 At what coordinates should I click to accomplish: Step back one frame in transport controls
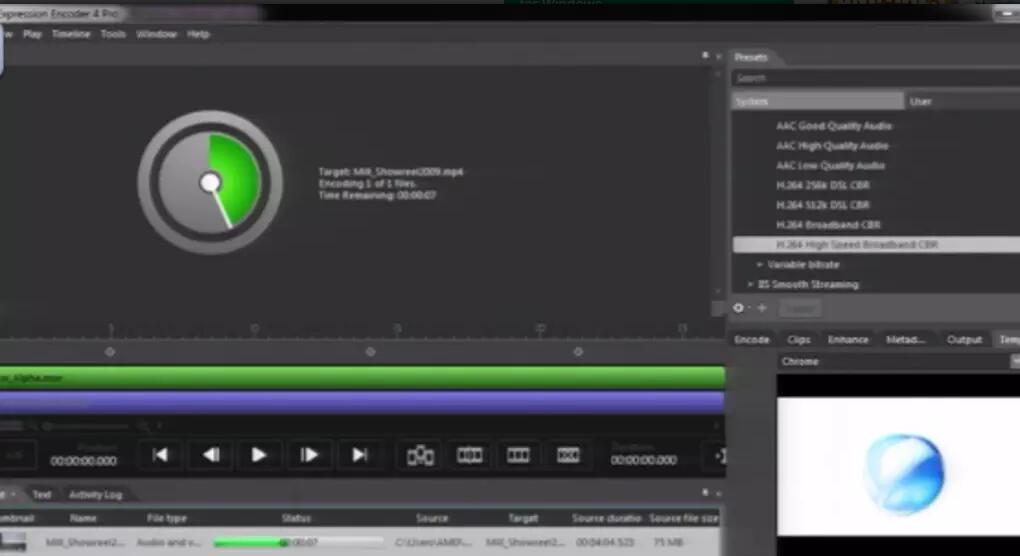[x=210, y=455]
